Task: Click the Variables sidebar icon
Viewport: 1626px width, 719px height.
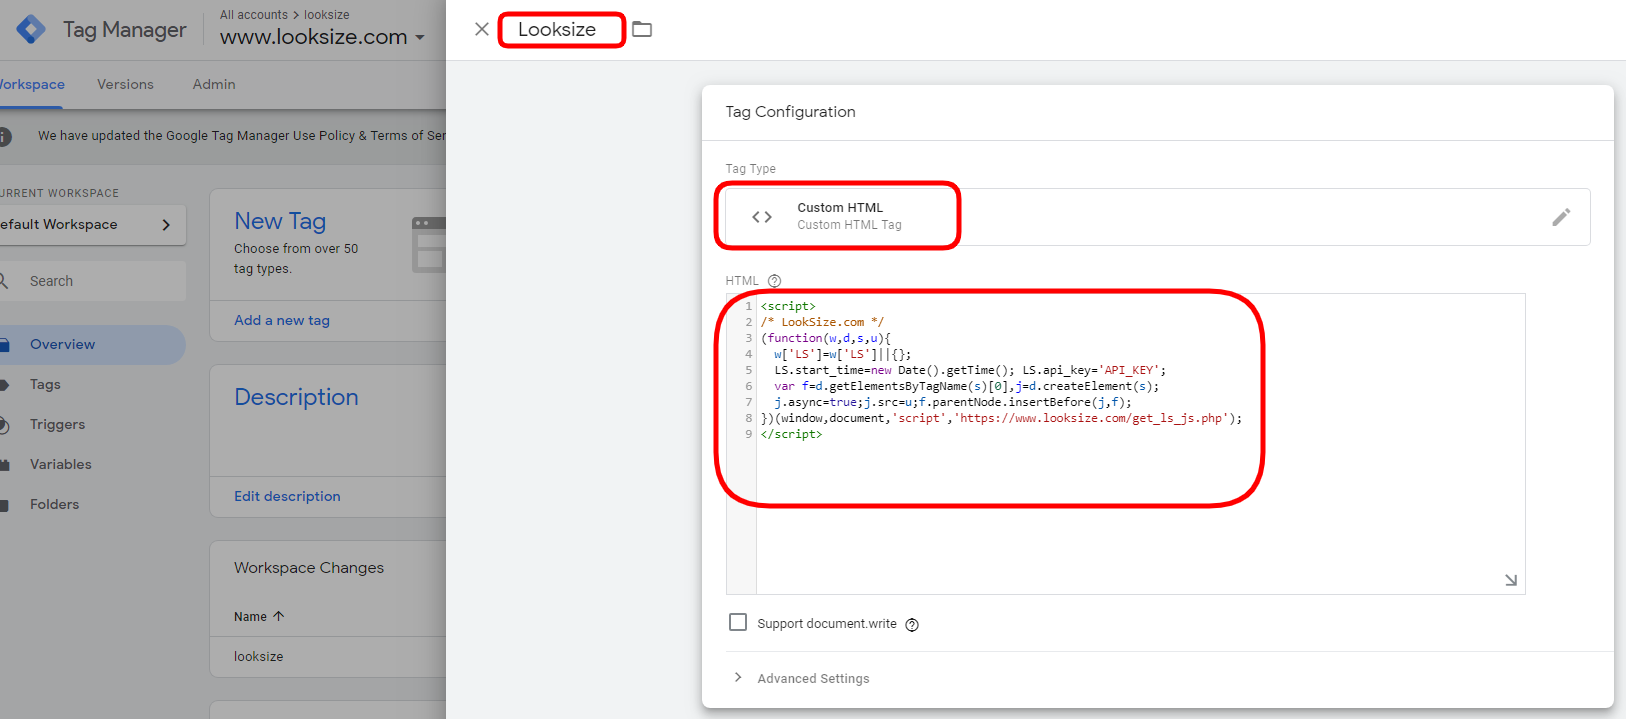Action: (4, 465)
